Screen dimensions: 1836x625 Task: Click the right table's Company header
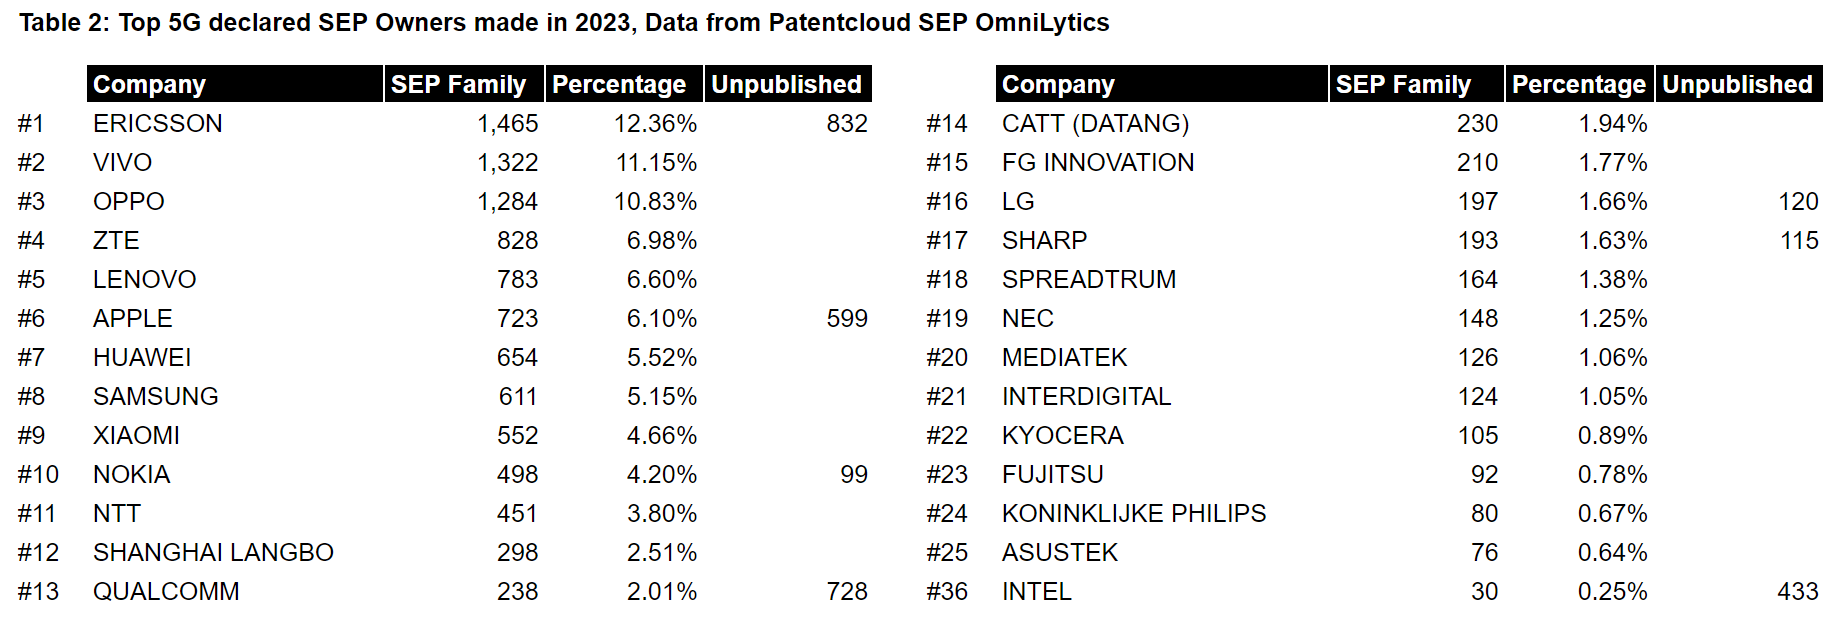[1058, 85]
